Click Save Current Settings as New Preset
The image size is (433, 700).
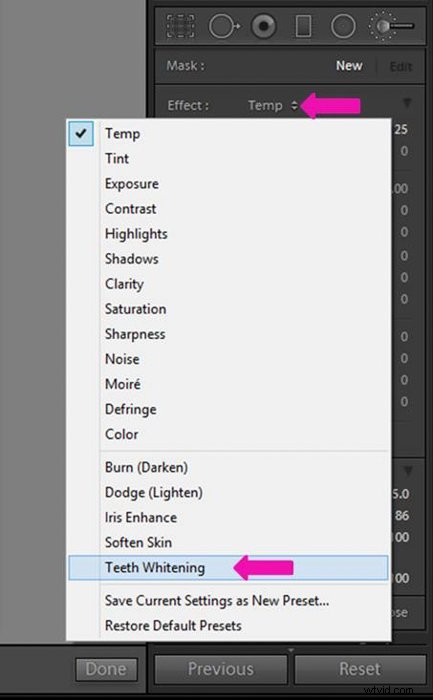tap(217, 601)
